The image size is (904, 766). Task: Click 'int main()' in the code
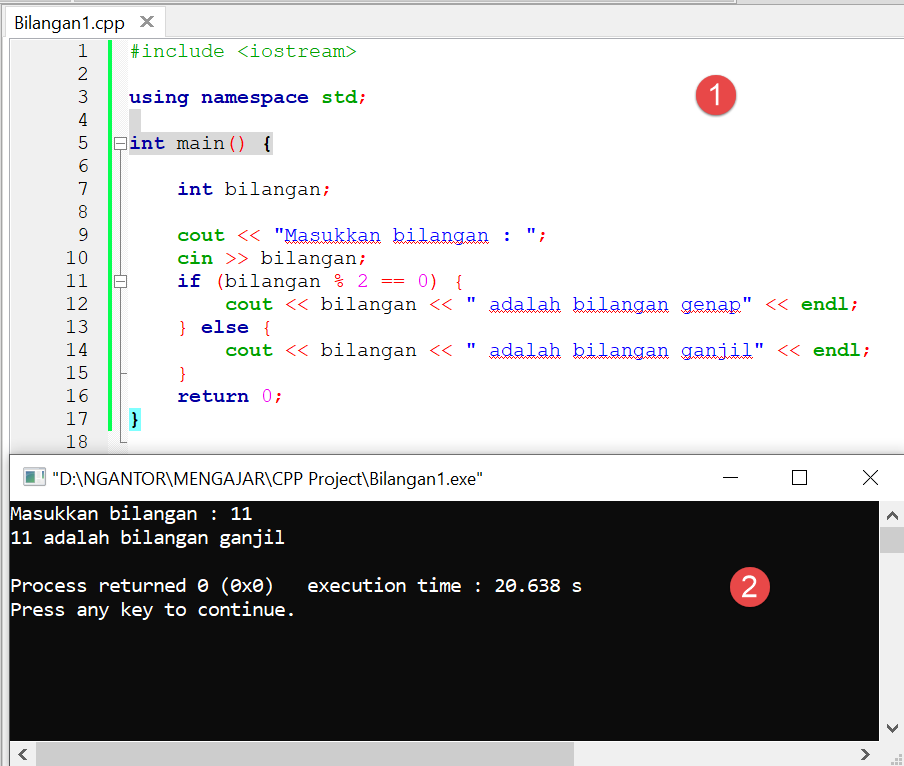[187, 143]
